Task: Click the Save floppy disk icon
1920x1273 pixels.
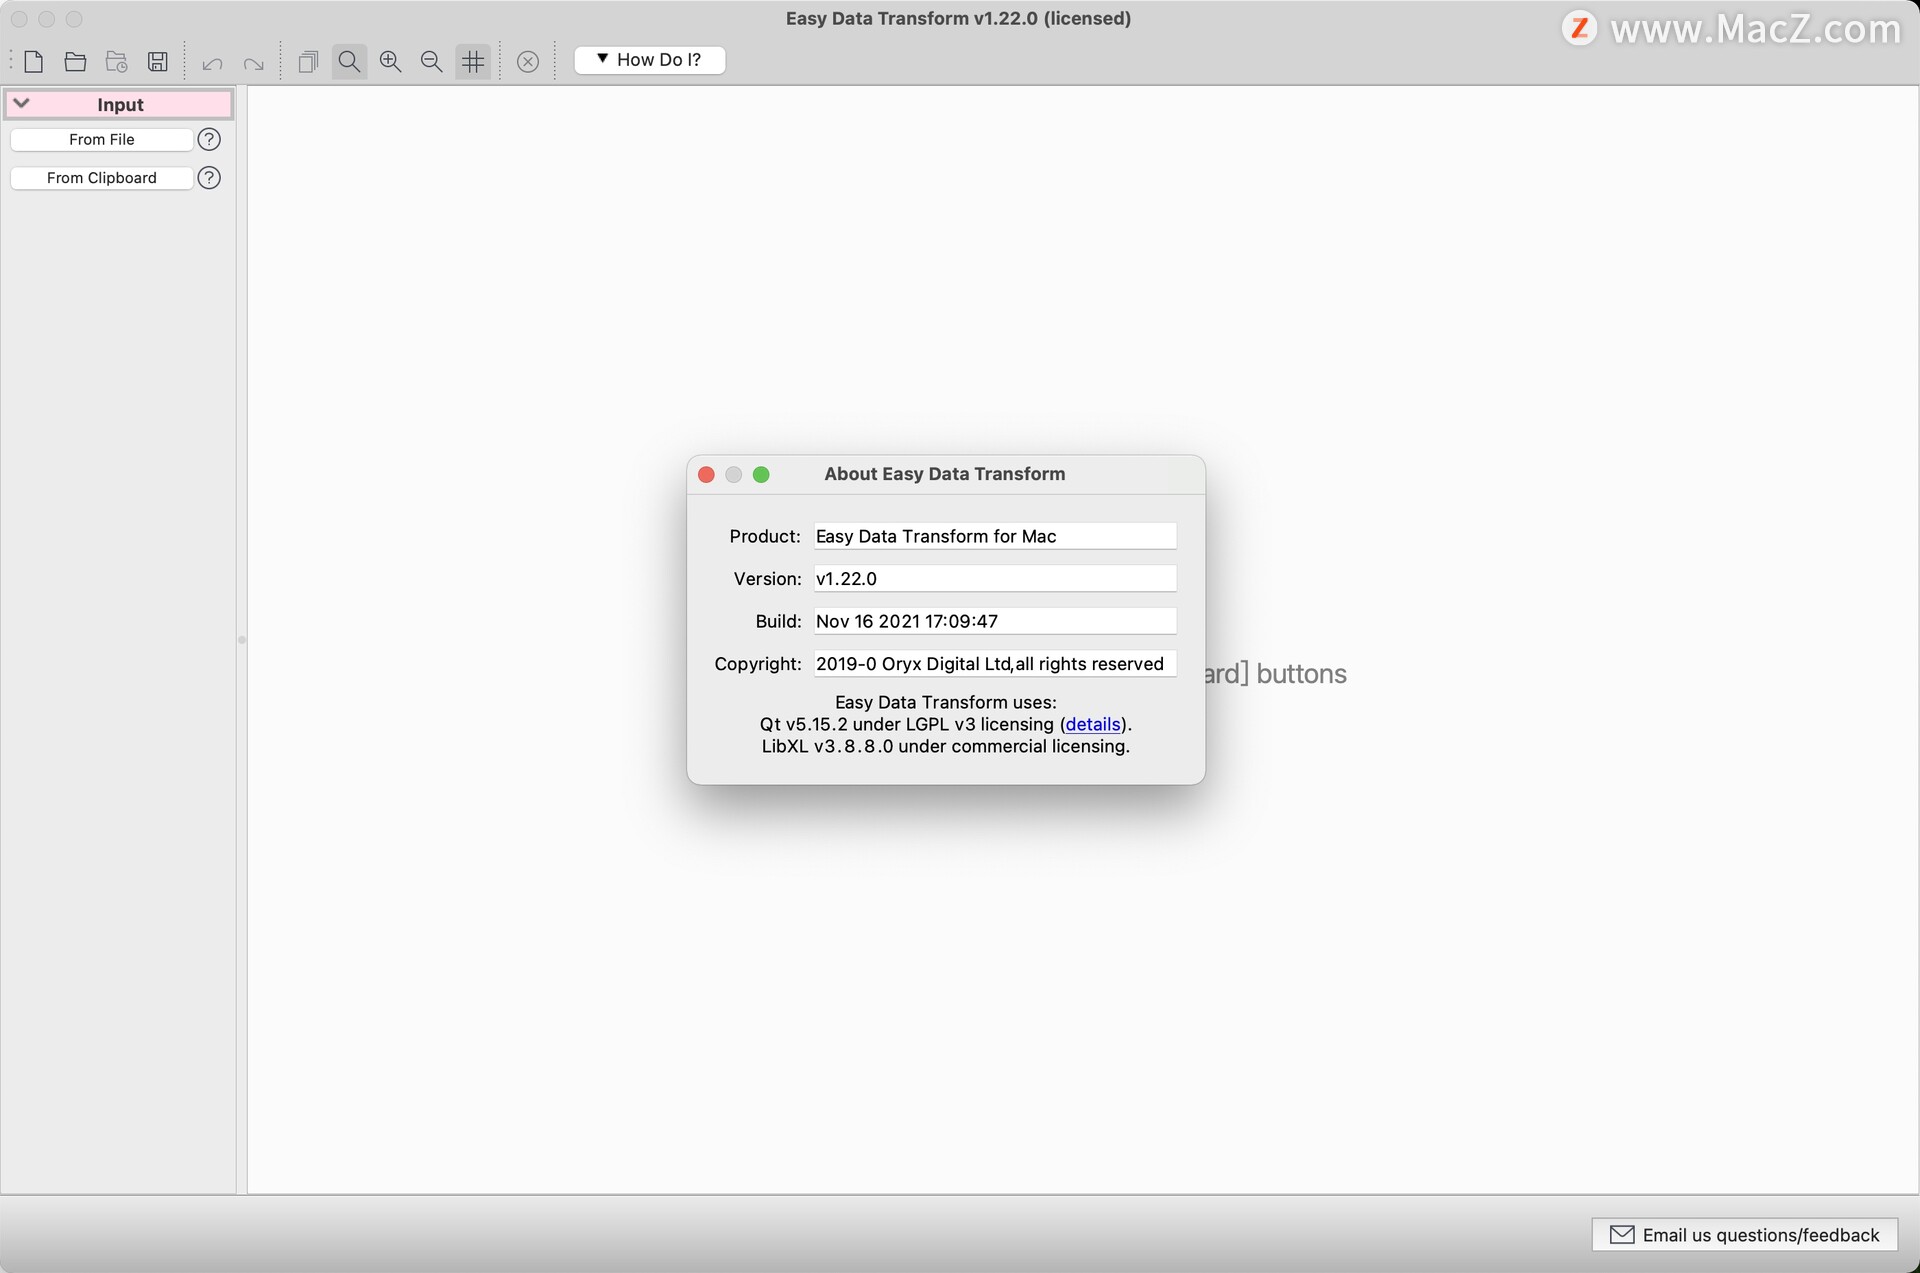Action: coord(157,61)
